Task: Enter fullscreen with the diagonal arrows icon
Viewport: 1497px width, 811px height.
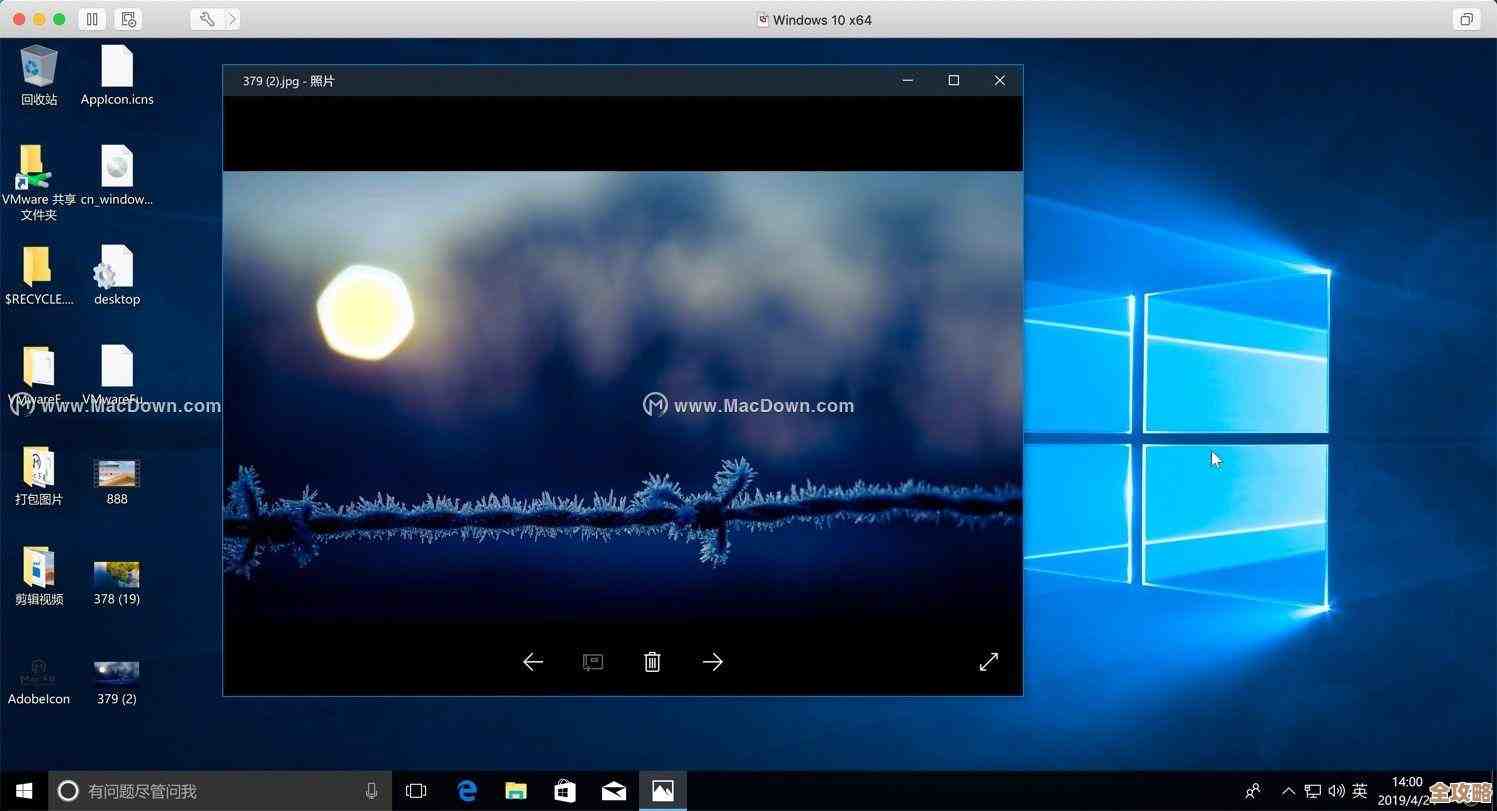Action: point(988,662)
